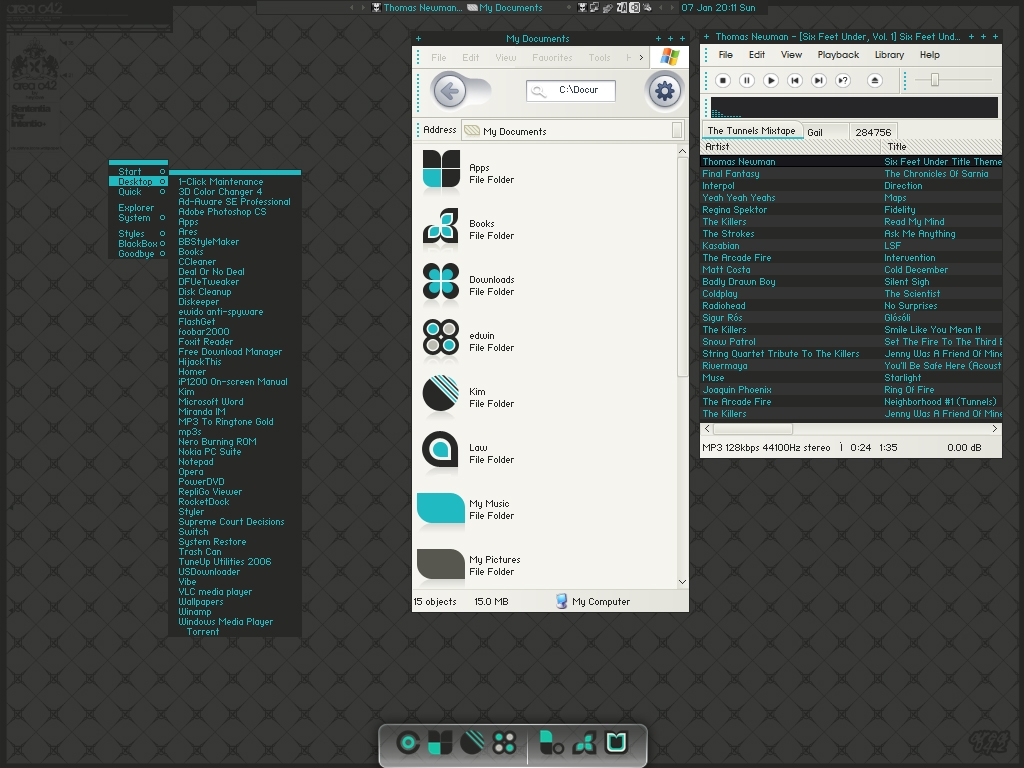
Task: Click the Back arrow in My Documents
Action: click(449, 91)
